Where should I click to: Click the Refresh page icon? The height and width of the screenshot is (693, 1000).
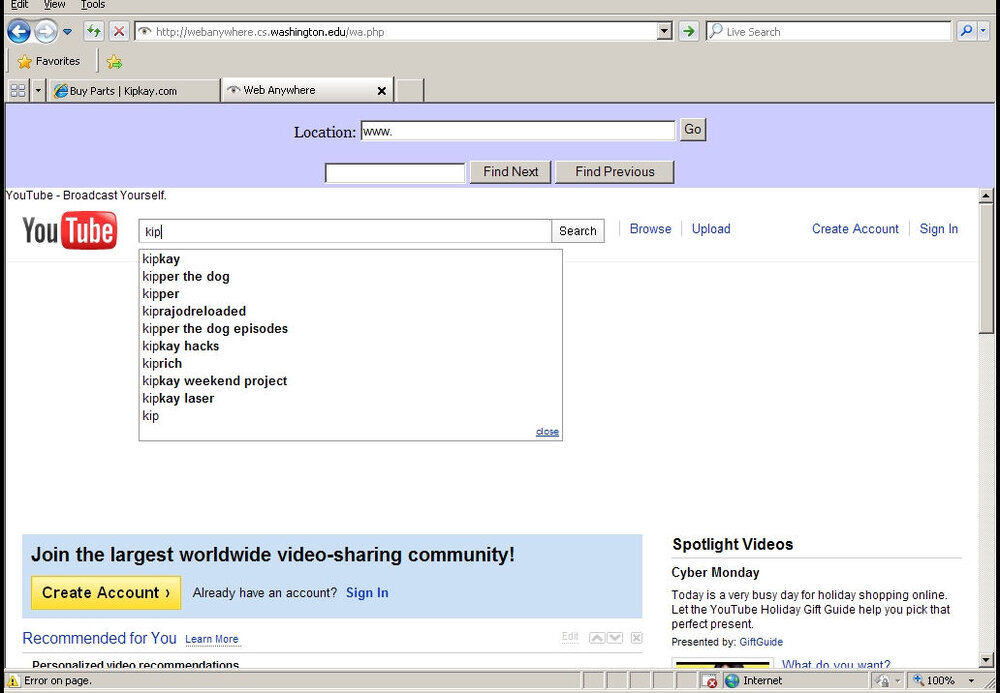(94, 31)
